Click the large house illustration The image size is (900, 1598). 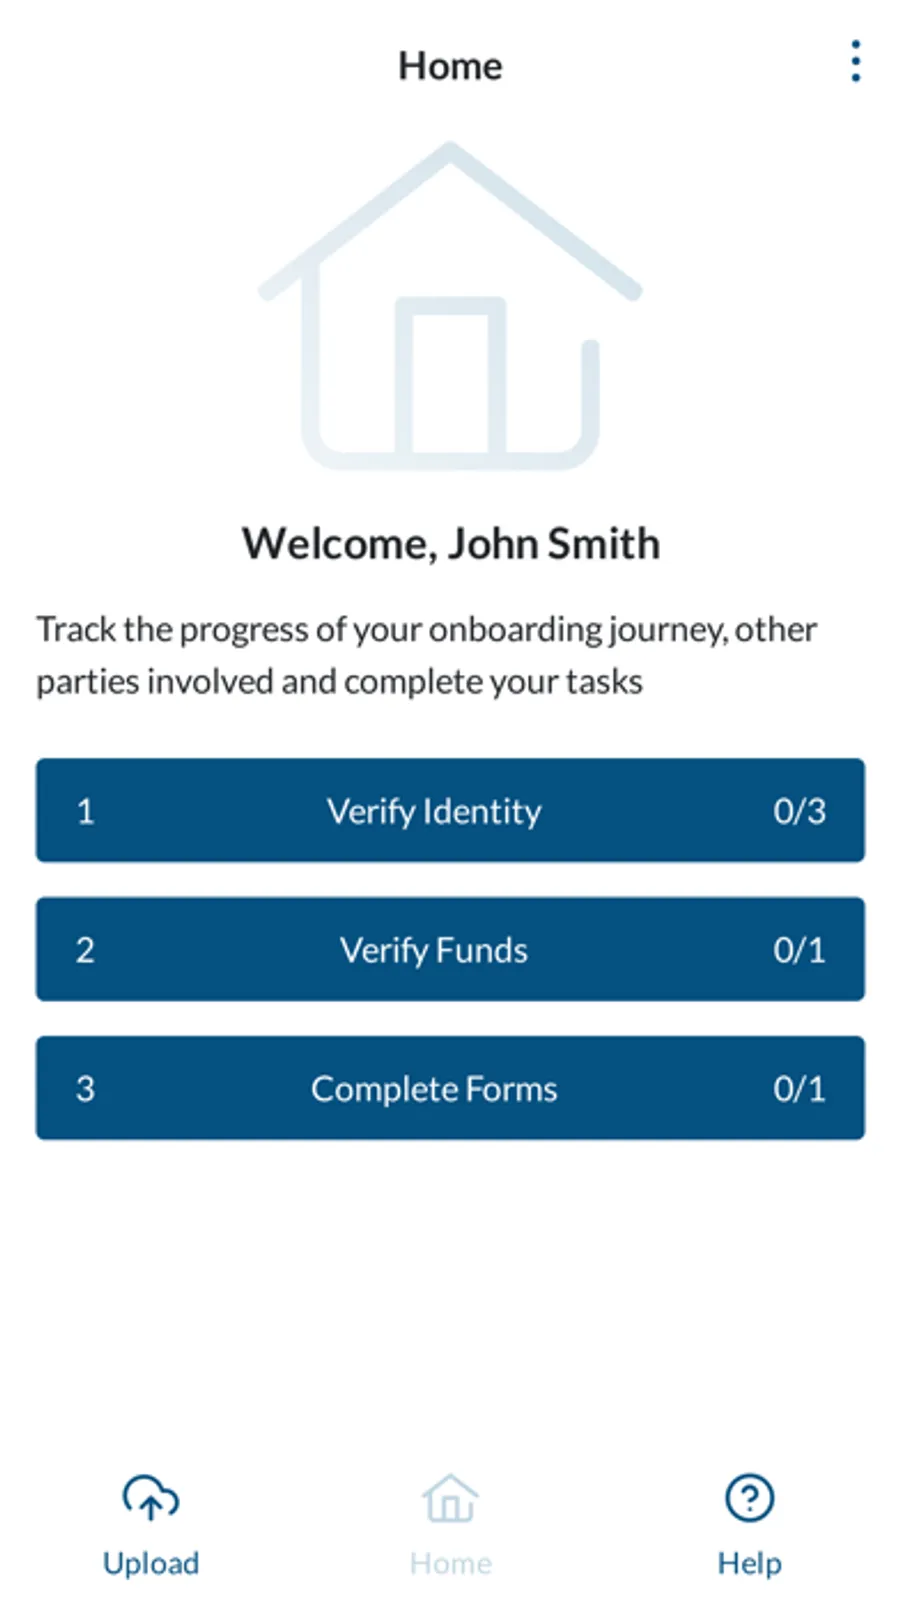click(x=450, y=306)
